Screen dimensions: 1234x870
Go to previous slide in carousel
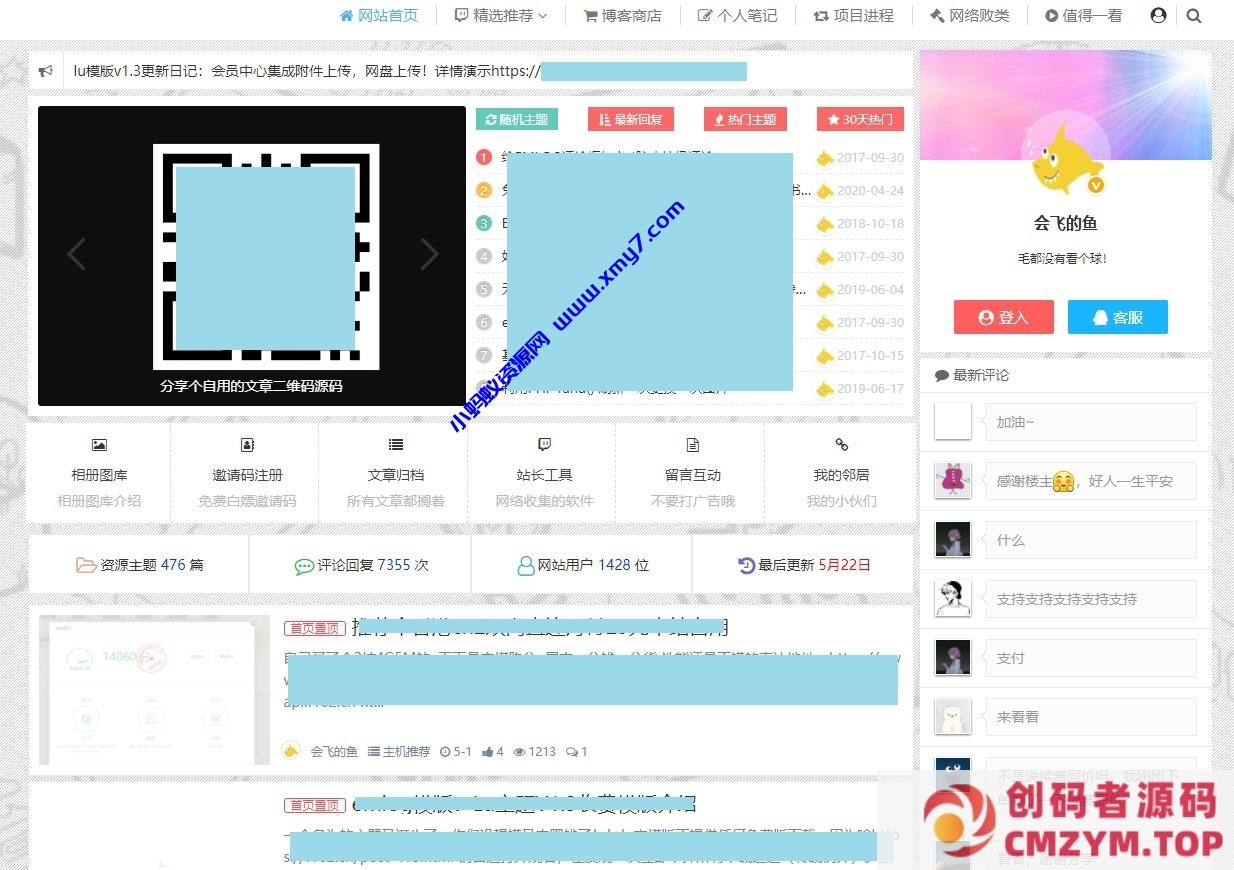coord(76,254)
